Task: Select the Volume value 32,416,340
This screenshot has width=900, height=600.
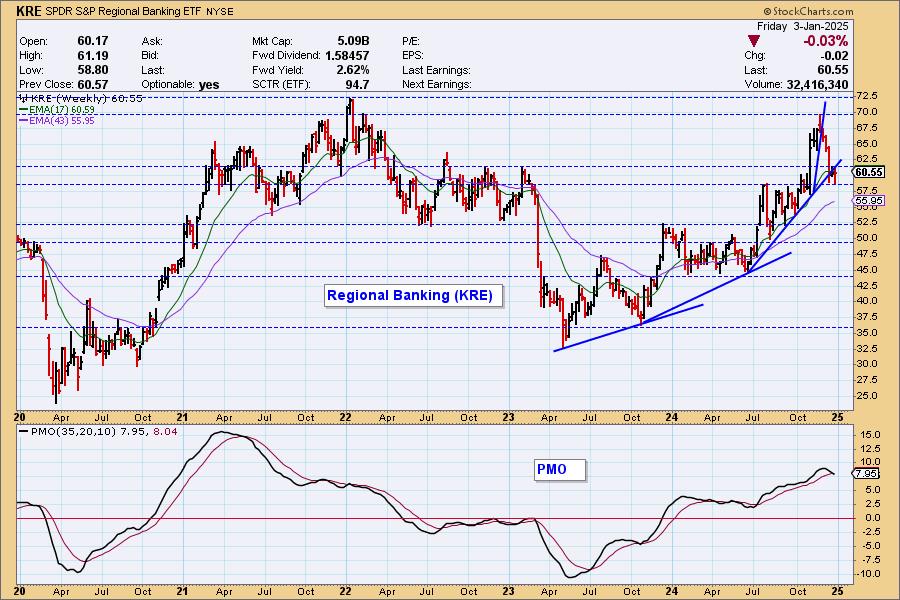Action: (817, 84)
